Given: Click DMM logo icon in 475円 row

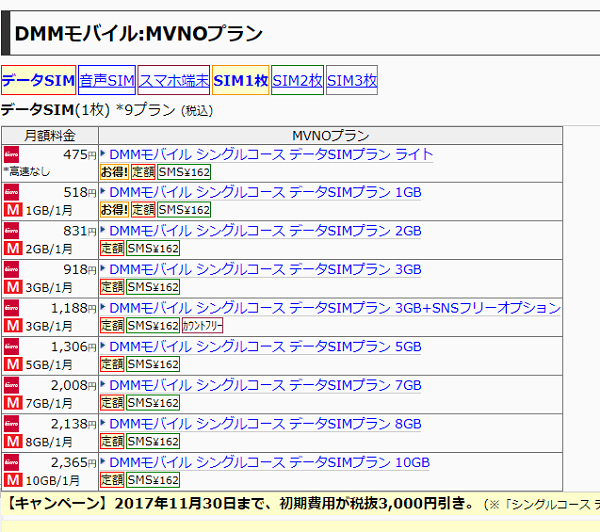Looking at the screenshot, I should (x=11, y=155).
